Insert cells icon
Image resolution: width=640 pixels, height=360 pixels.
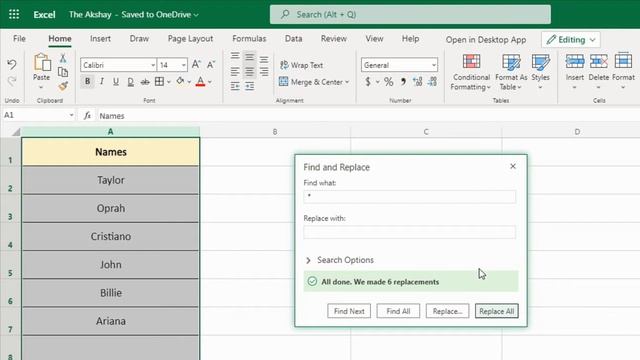click(574, 62)
